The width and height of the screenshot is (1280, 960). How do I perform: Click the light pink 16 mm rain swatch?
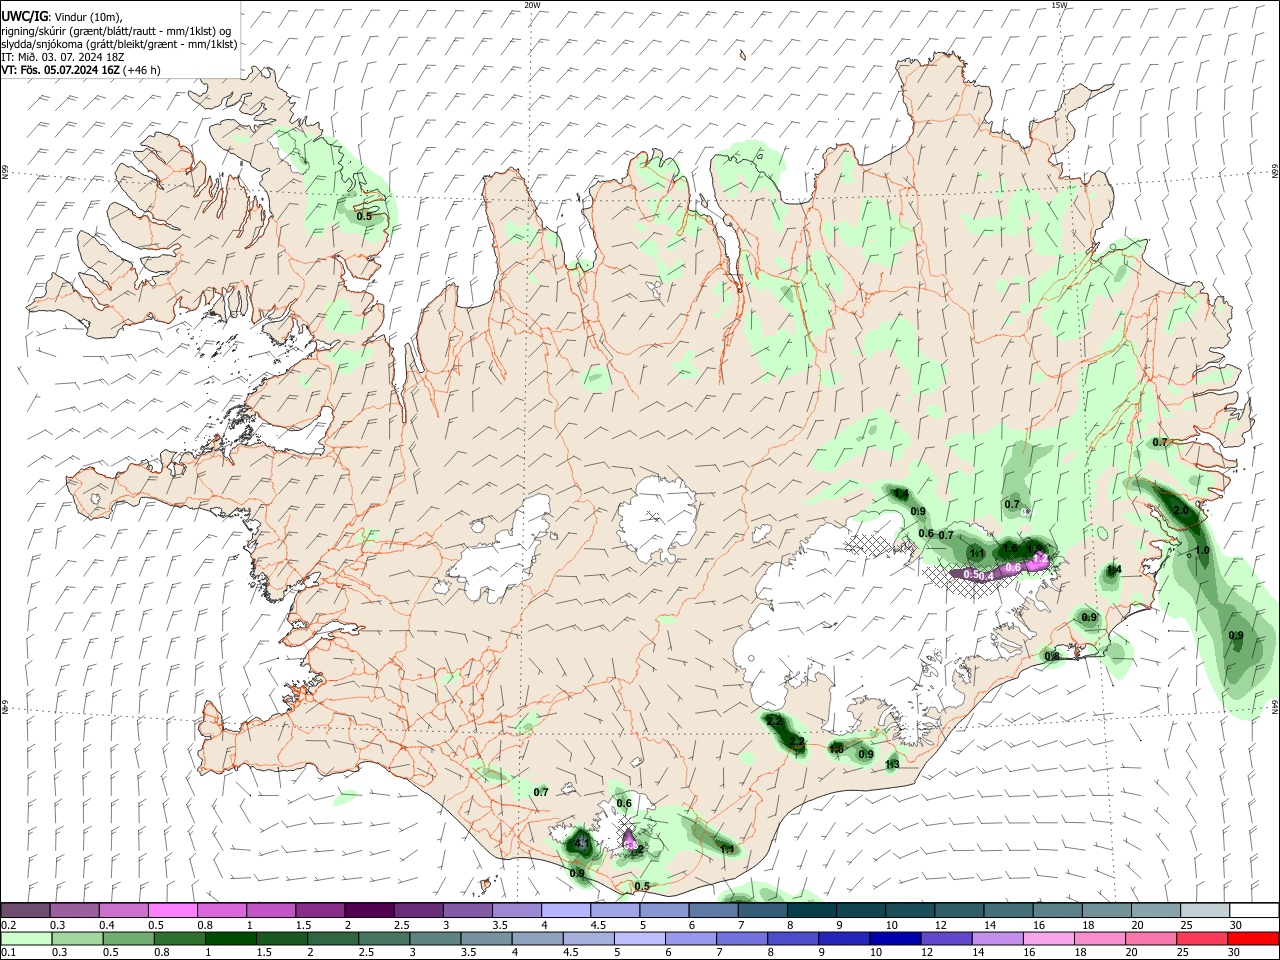1048,939
